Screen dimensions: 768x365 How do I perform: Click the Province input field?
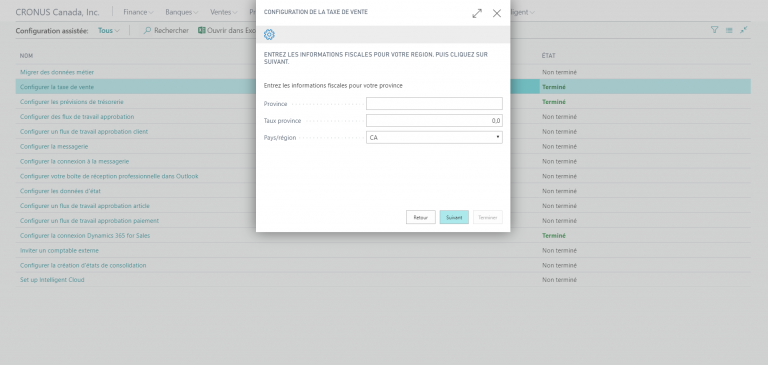[434, 103]
